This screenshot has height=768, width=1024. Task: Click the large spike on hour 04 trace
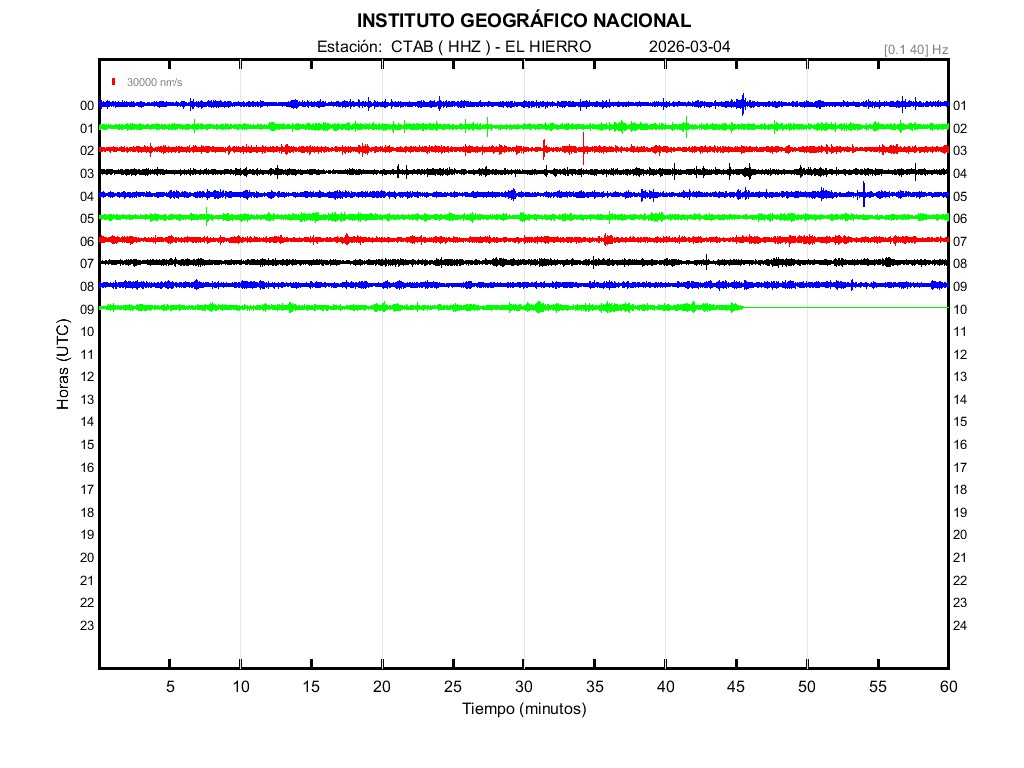[x=864, y=194]
